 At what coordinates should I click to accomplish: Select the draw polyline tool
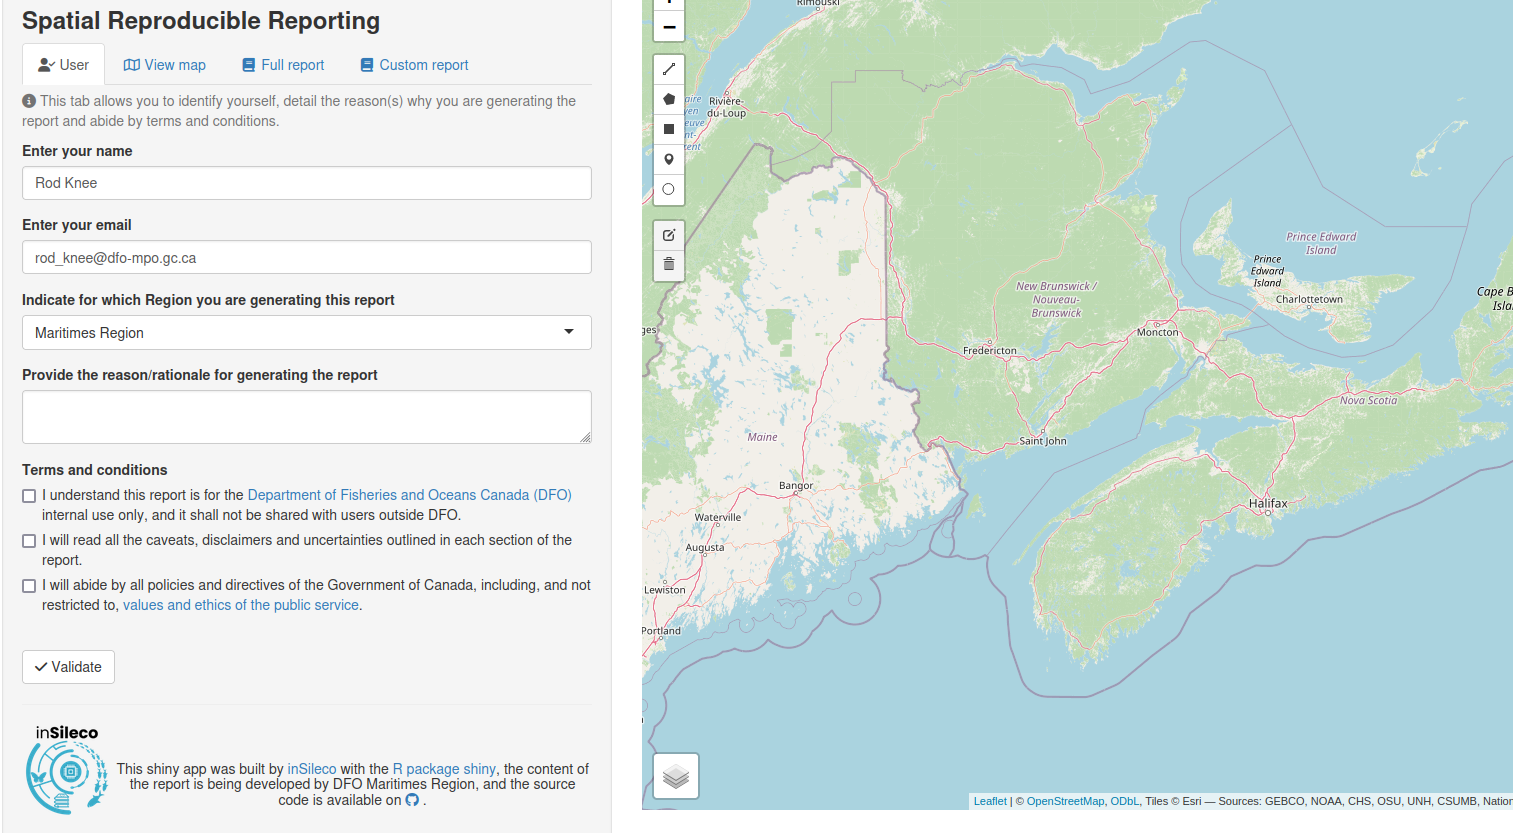(x=669, y=69)
